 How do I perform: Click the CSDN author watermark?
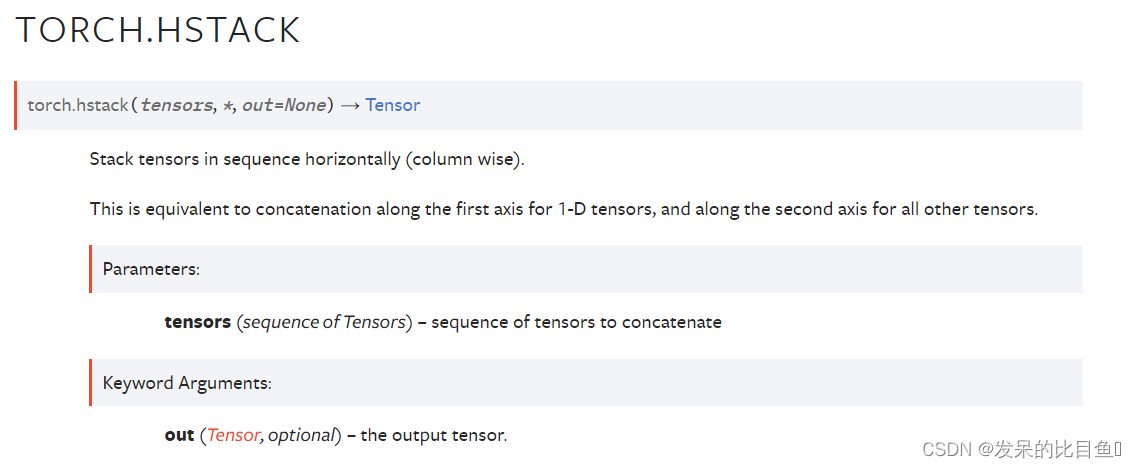(1023, 450)
